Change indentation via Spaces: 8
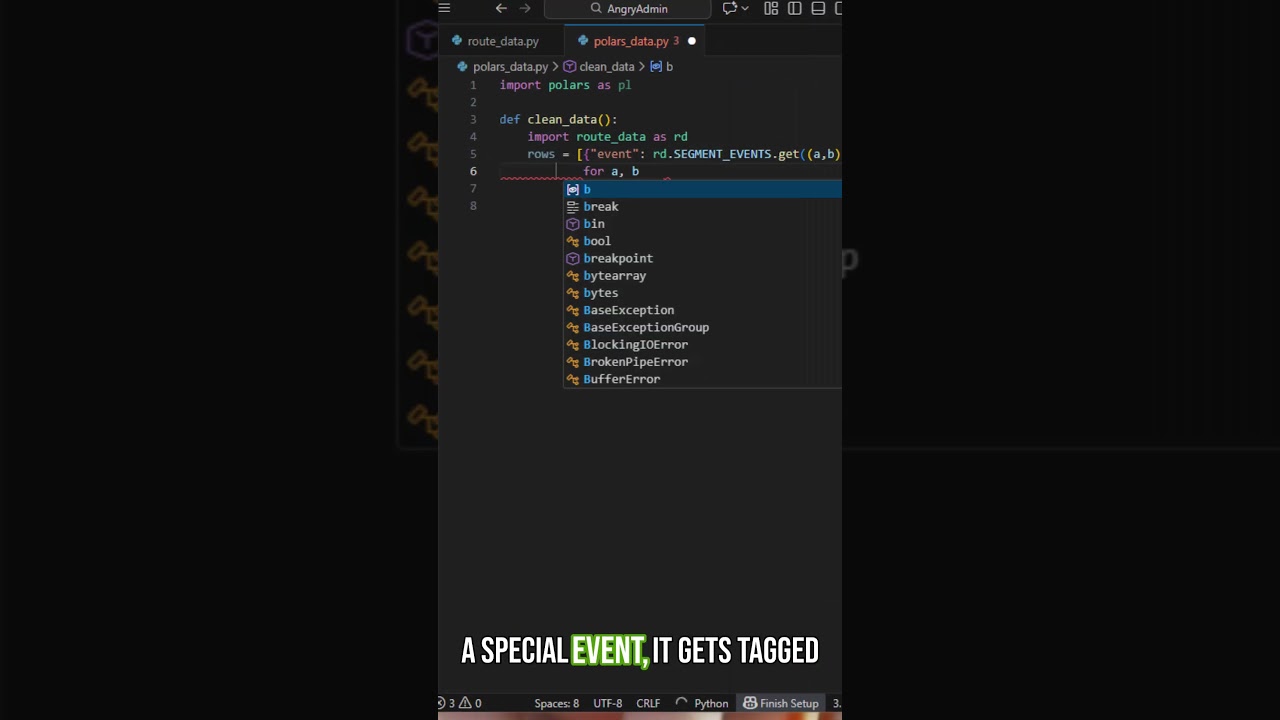The width and height of the screenshot is (1280, 720). 556,703
